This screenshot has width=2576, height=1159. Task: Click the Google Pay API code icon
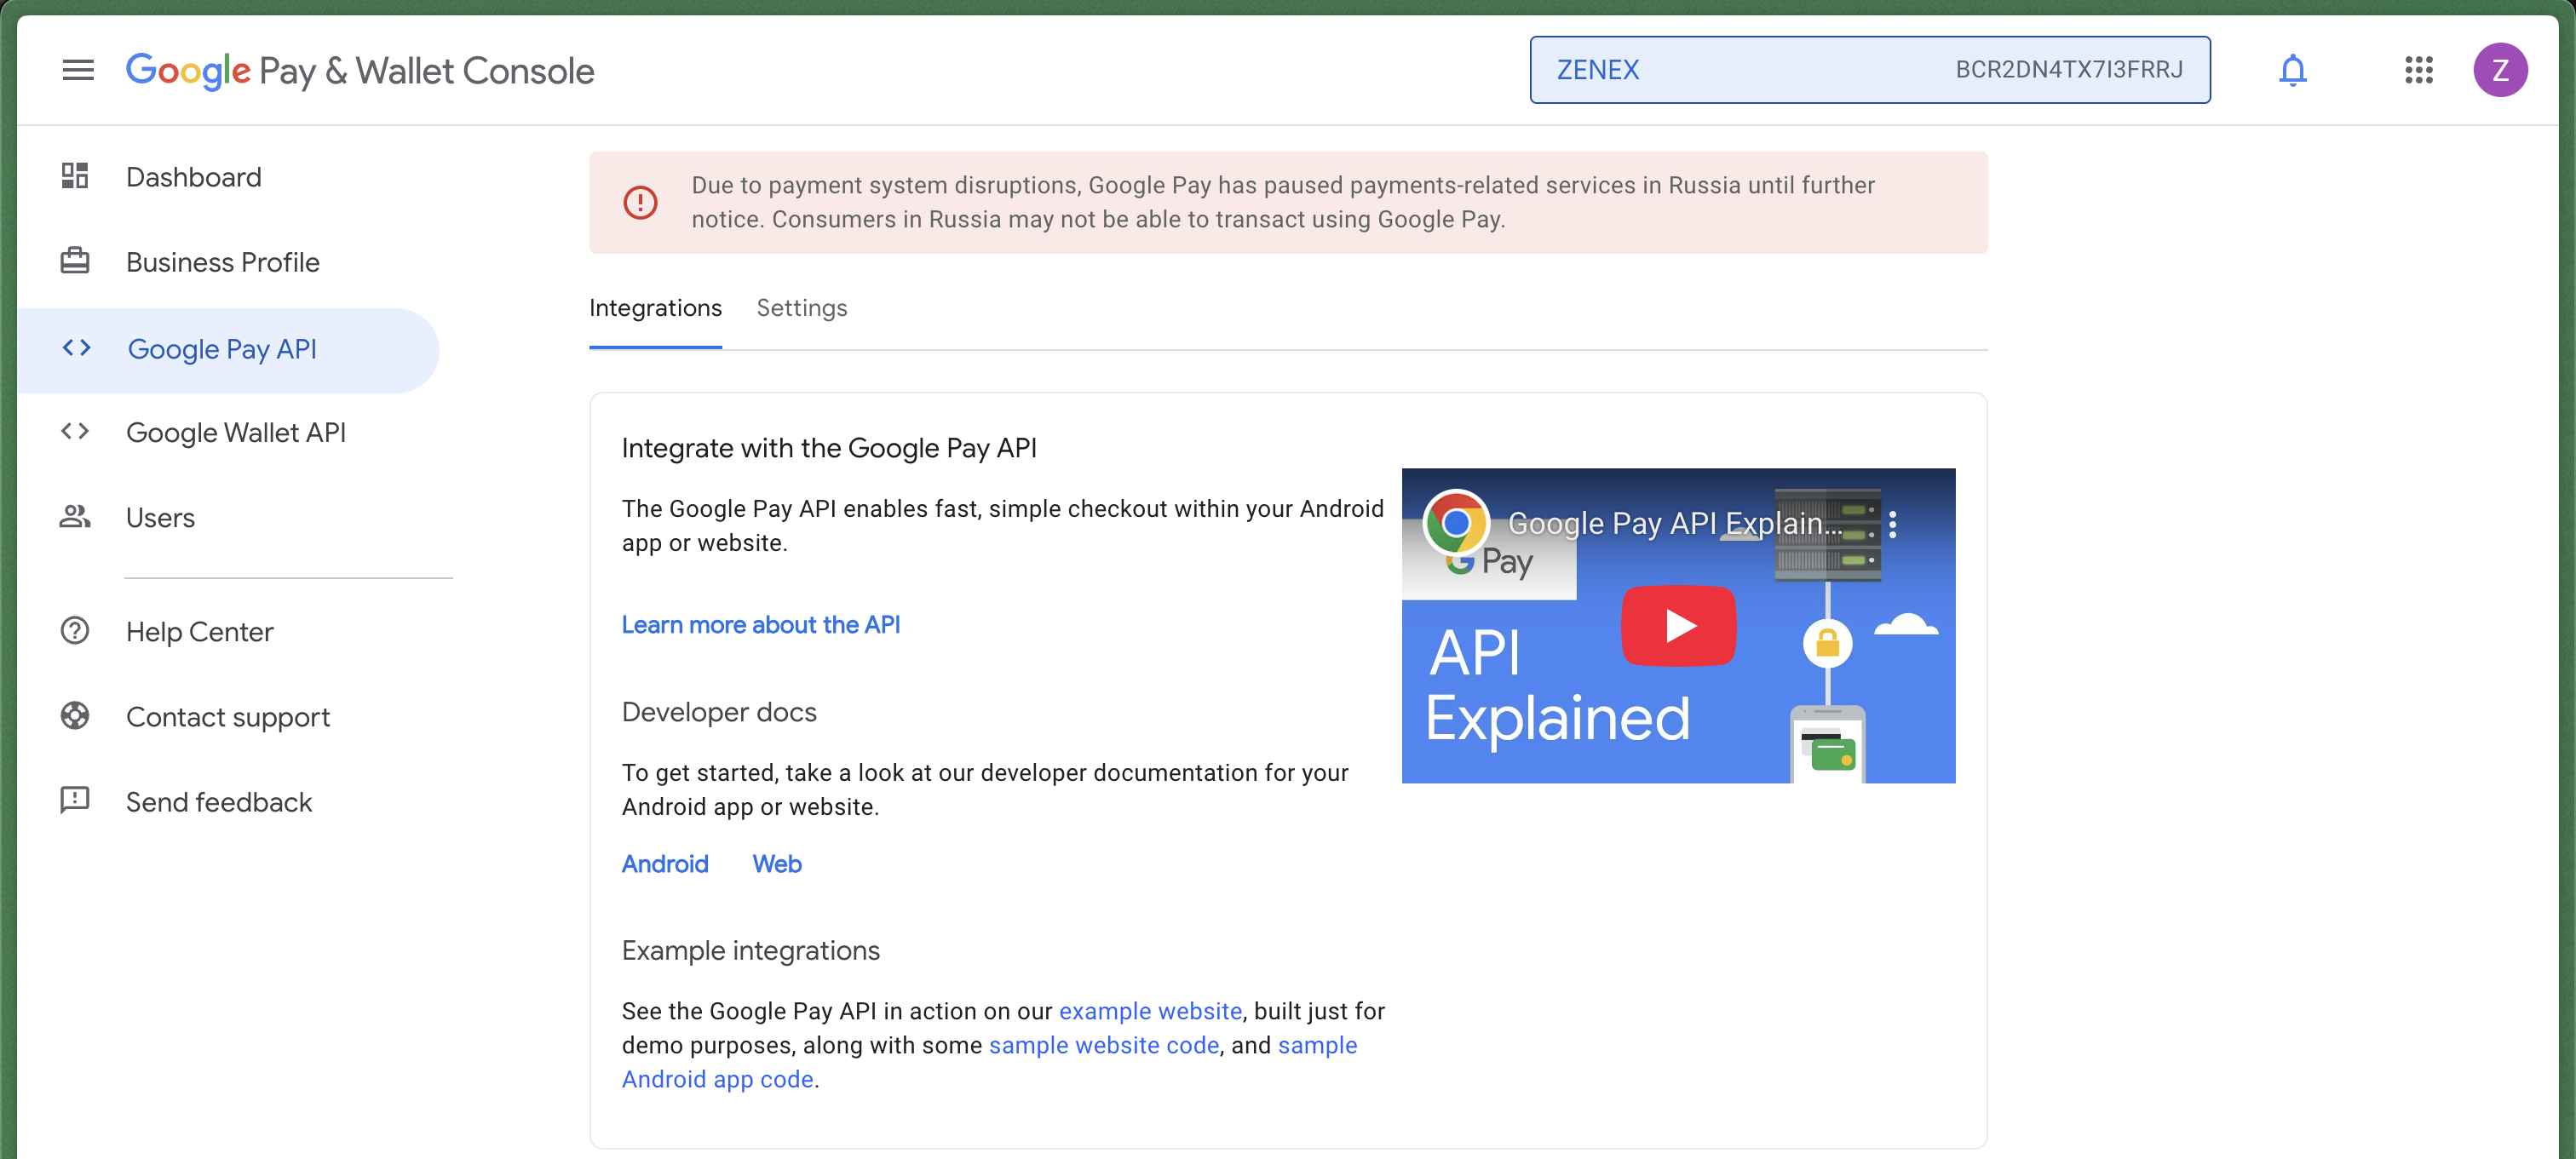(77, 348)
